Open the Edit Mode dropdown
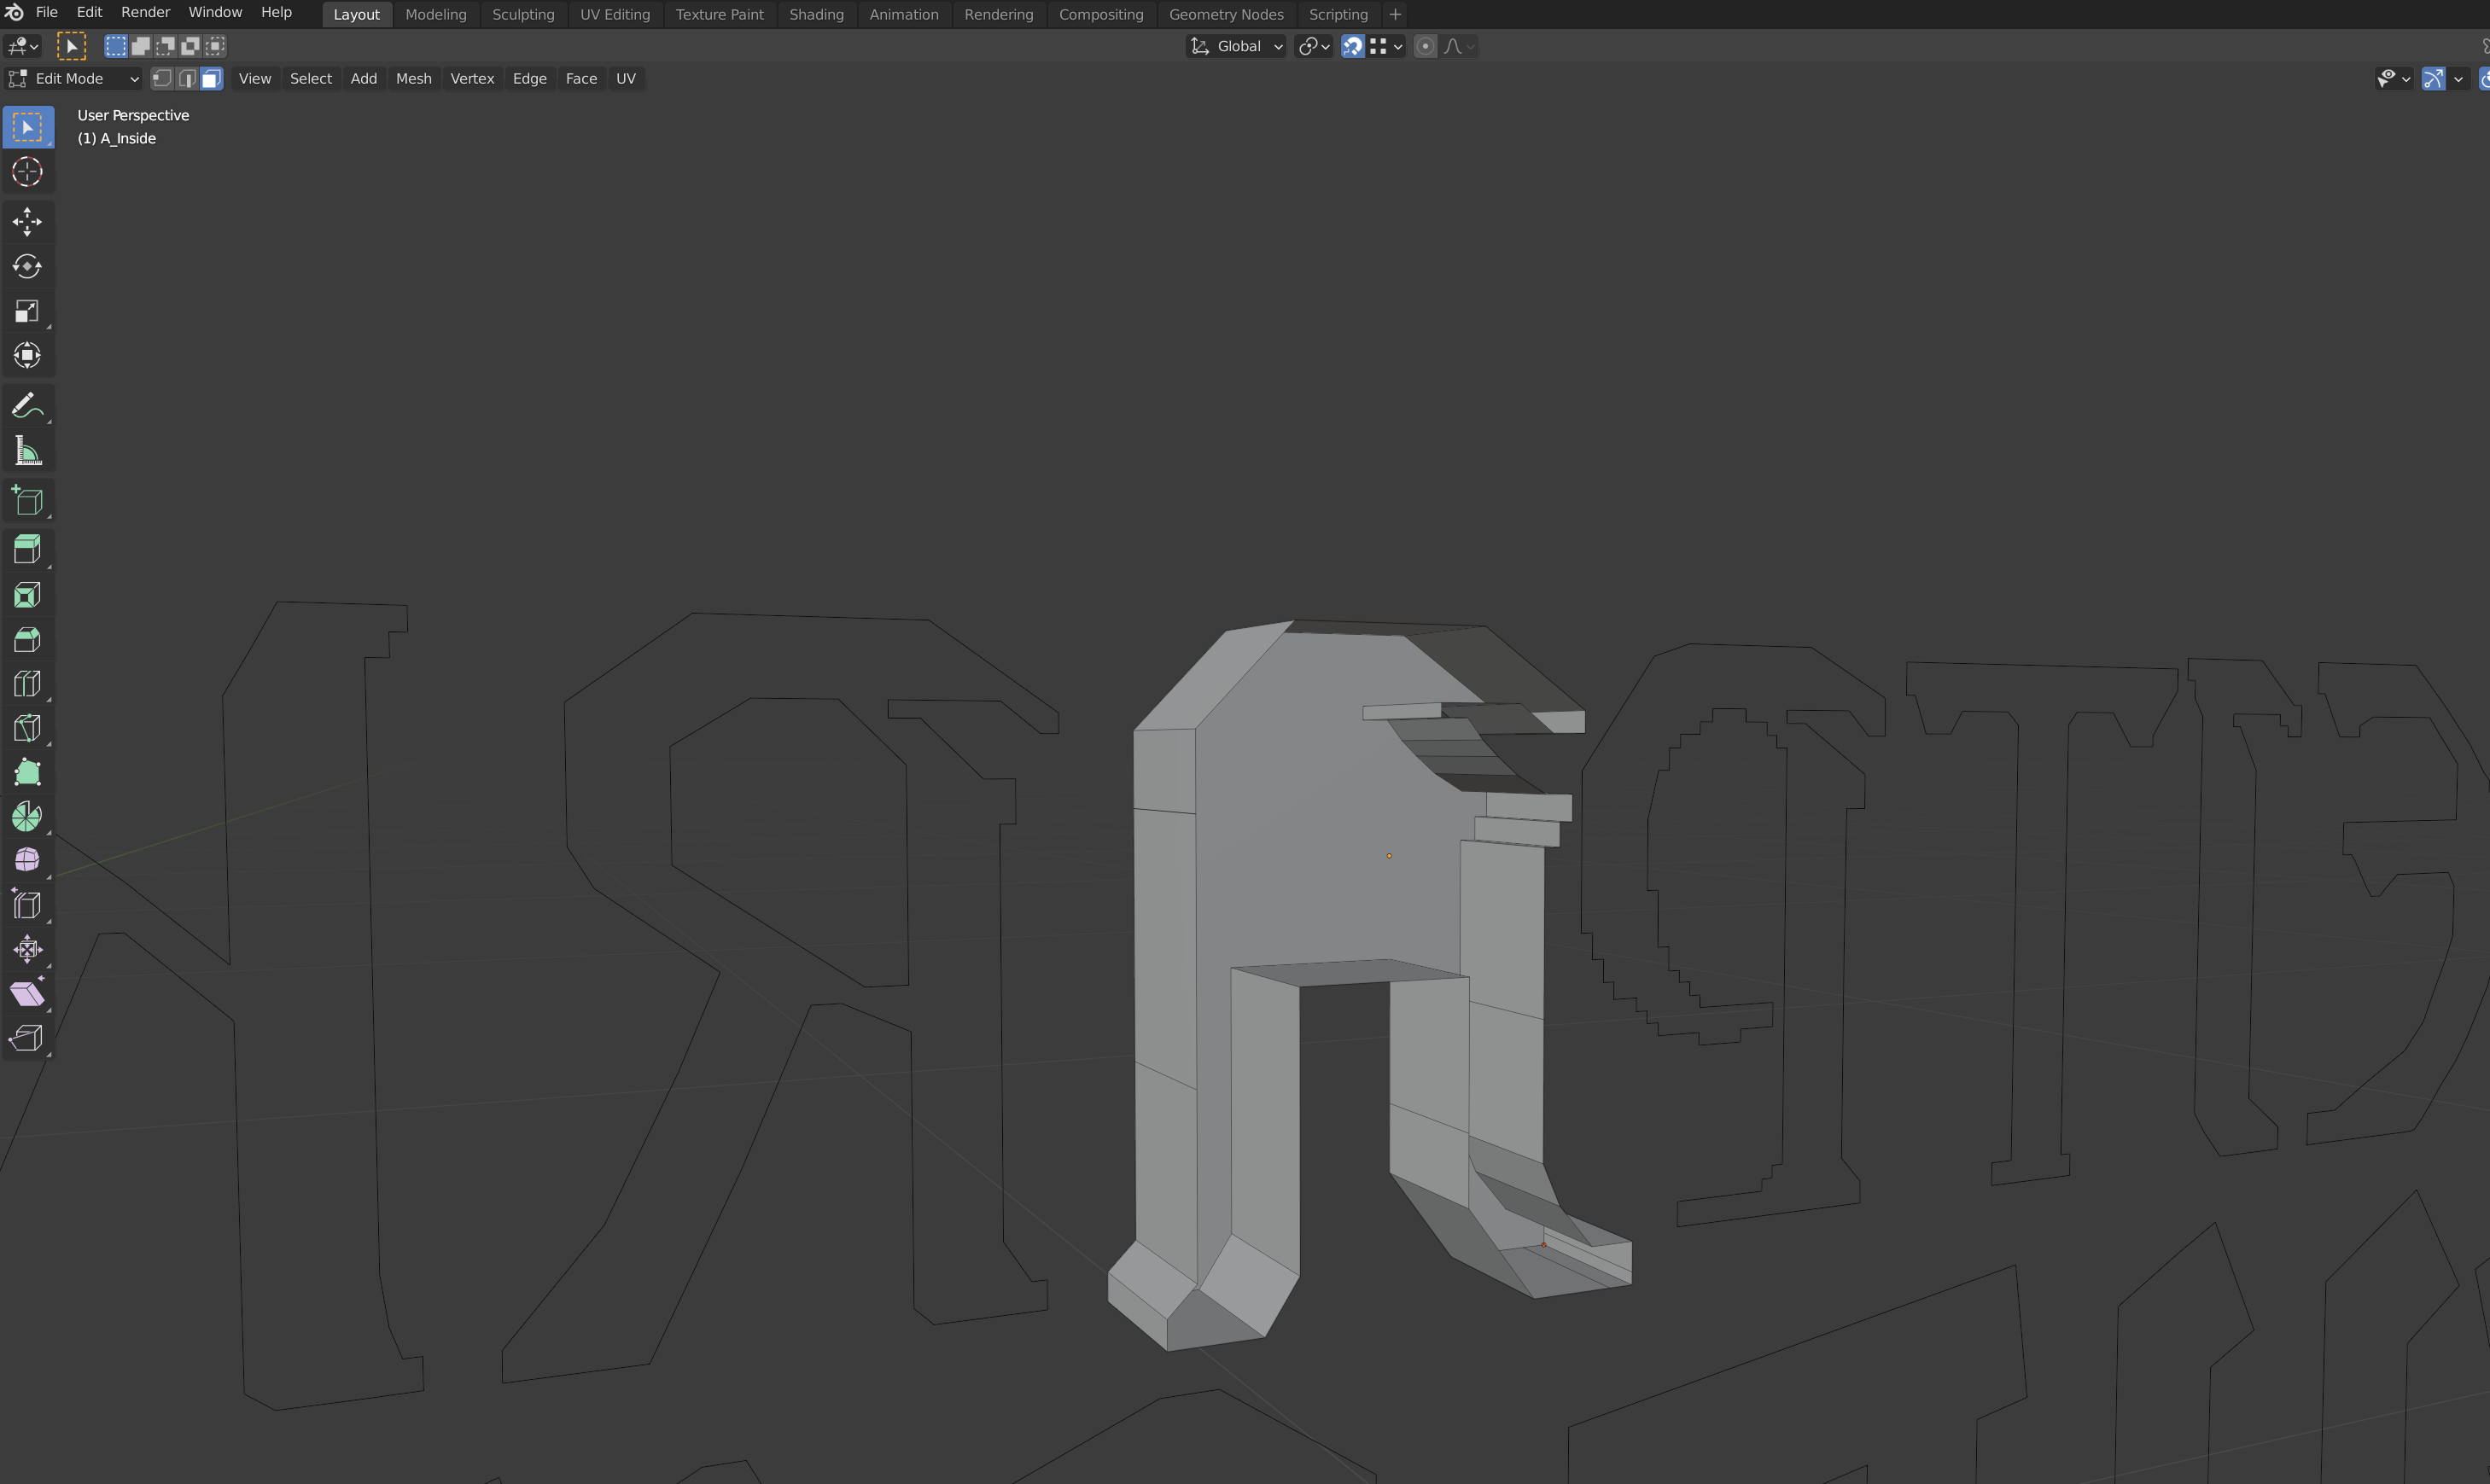The height and width of the screenshot is (1484, 2490). coord(74,78)
